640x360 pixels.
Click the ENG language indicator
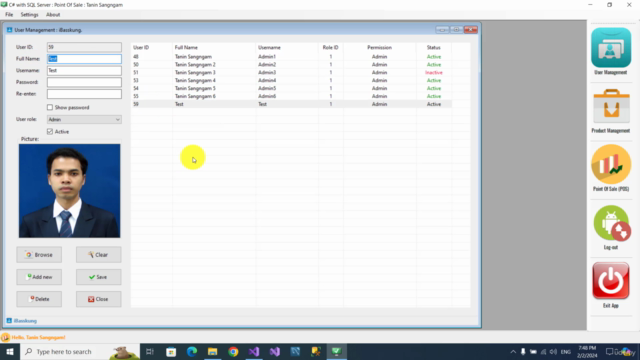pyautogui.click(x=566, y=352)
